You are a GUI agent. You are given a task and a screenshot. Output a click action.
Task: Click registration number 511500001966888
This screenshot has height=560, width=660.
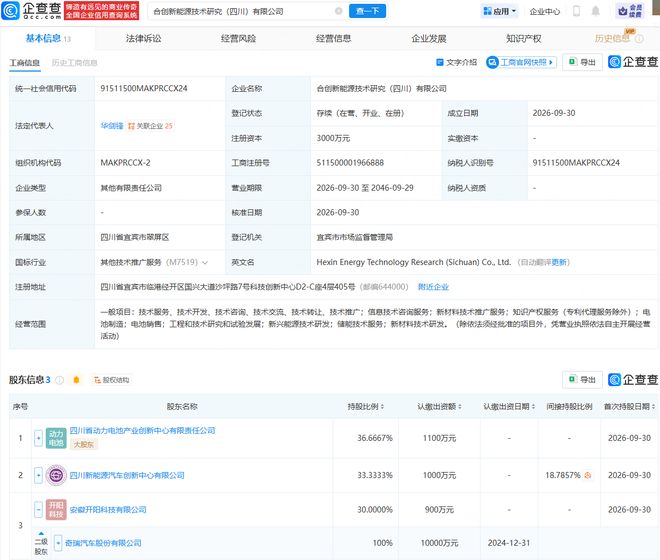point(350,163)
